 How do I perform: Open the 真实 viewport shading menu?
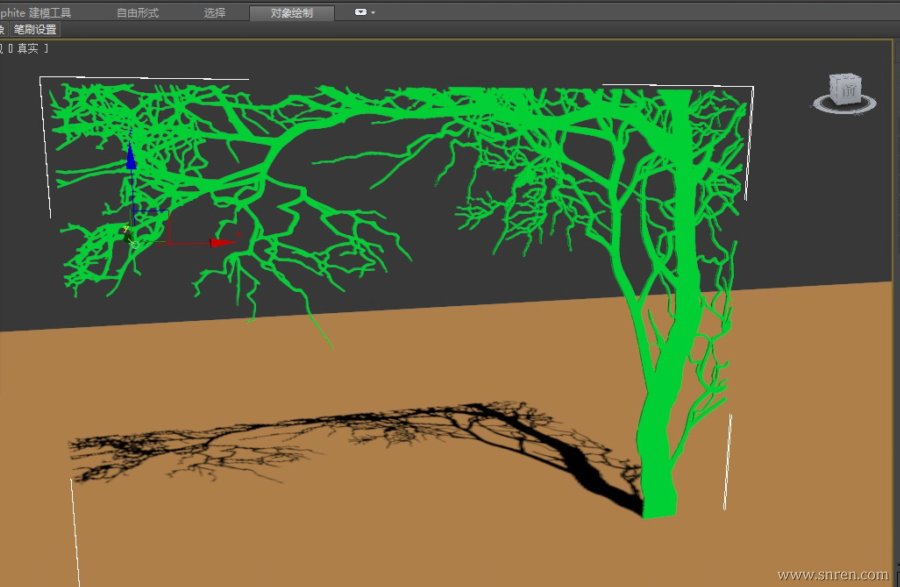click(30, 47)
